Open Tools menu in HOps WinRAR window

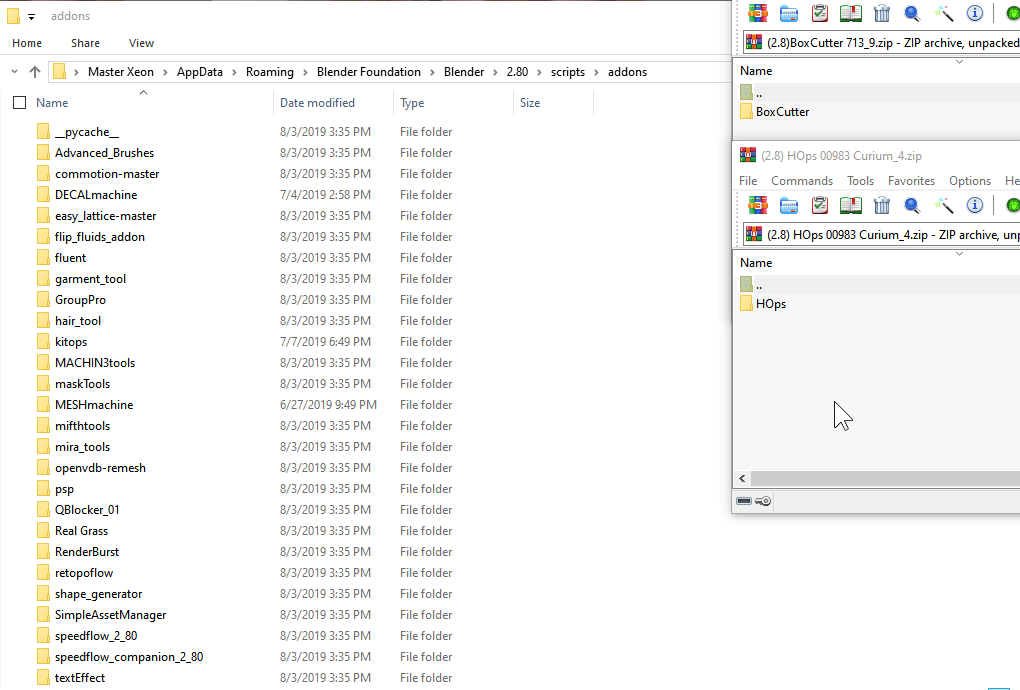click(x=860, y=181)
